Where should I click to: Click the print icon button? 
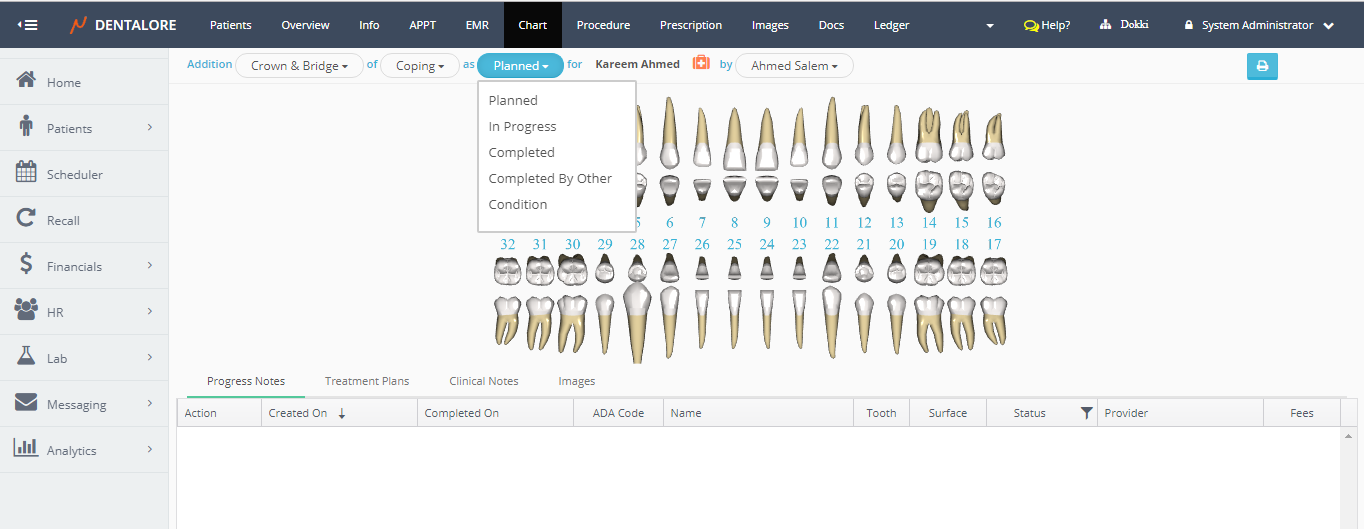(1261, 66)
